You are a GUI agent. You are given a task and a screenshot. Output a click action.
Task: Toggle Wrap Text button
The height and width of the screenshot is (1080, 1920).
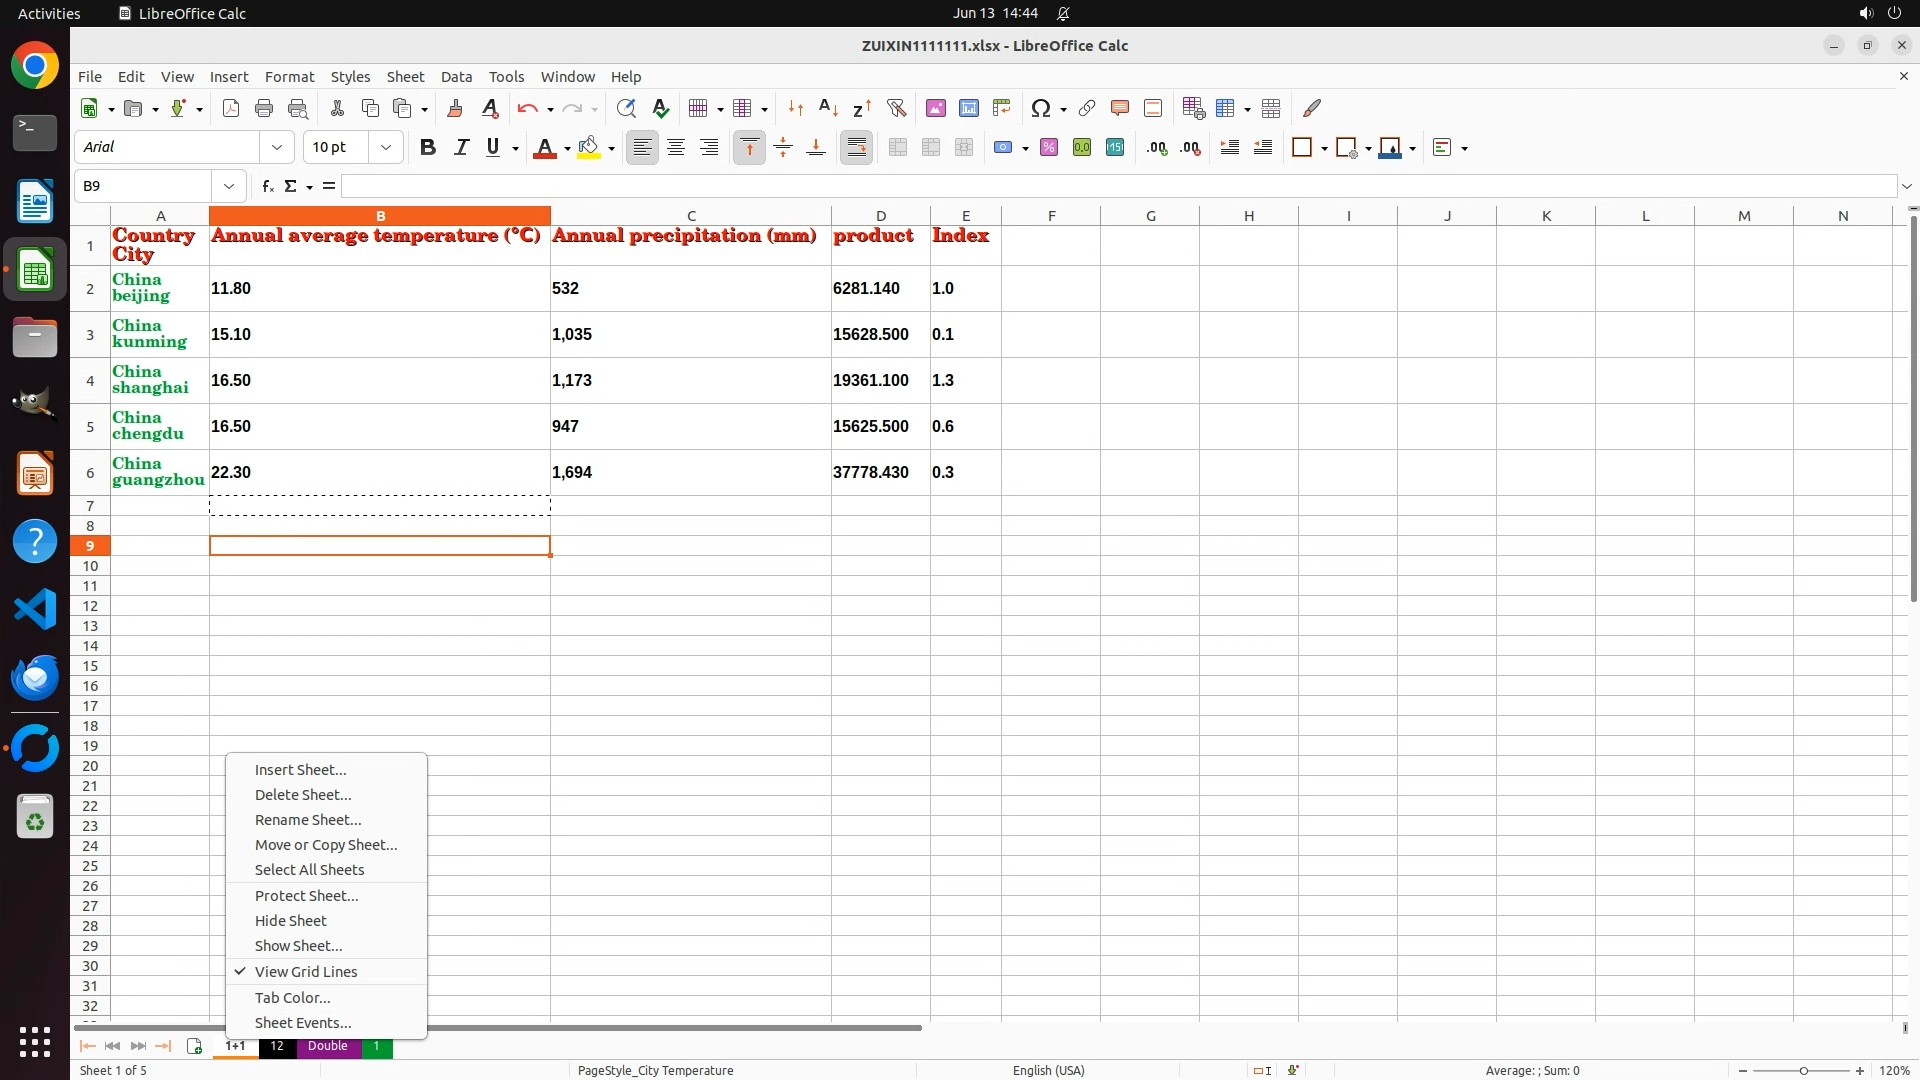pyautogui.click(x=857, y=147)
